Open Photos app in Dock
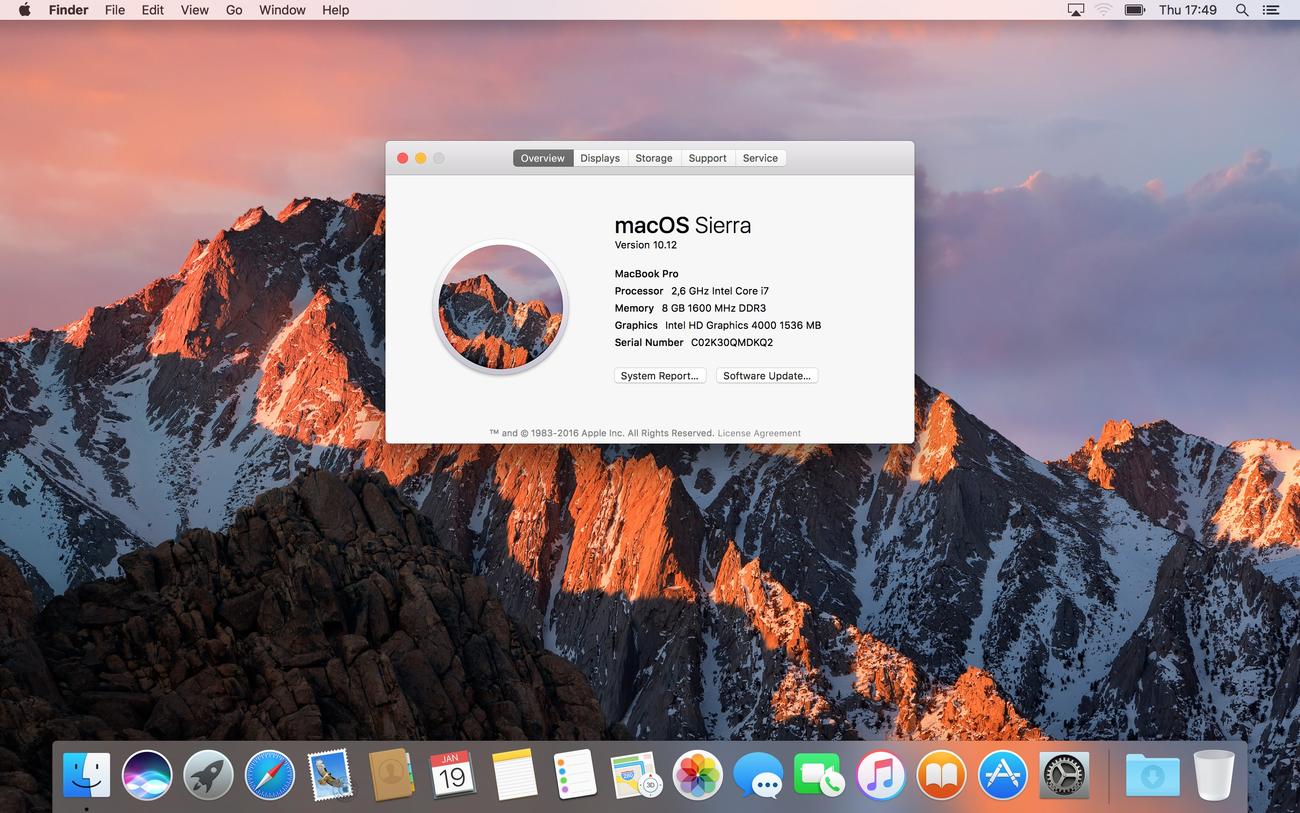 pyautogui.click(x=697, y=775)
